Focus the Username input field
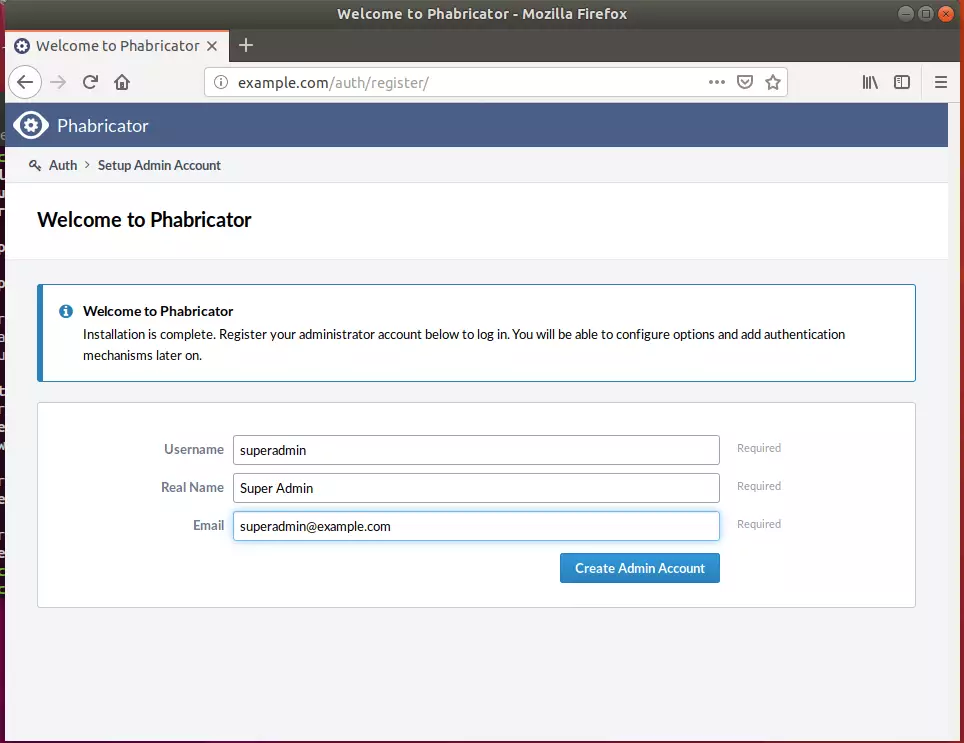The image size is (964, 743). [476, 450]
